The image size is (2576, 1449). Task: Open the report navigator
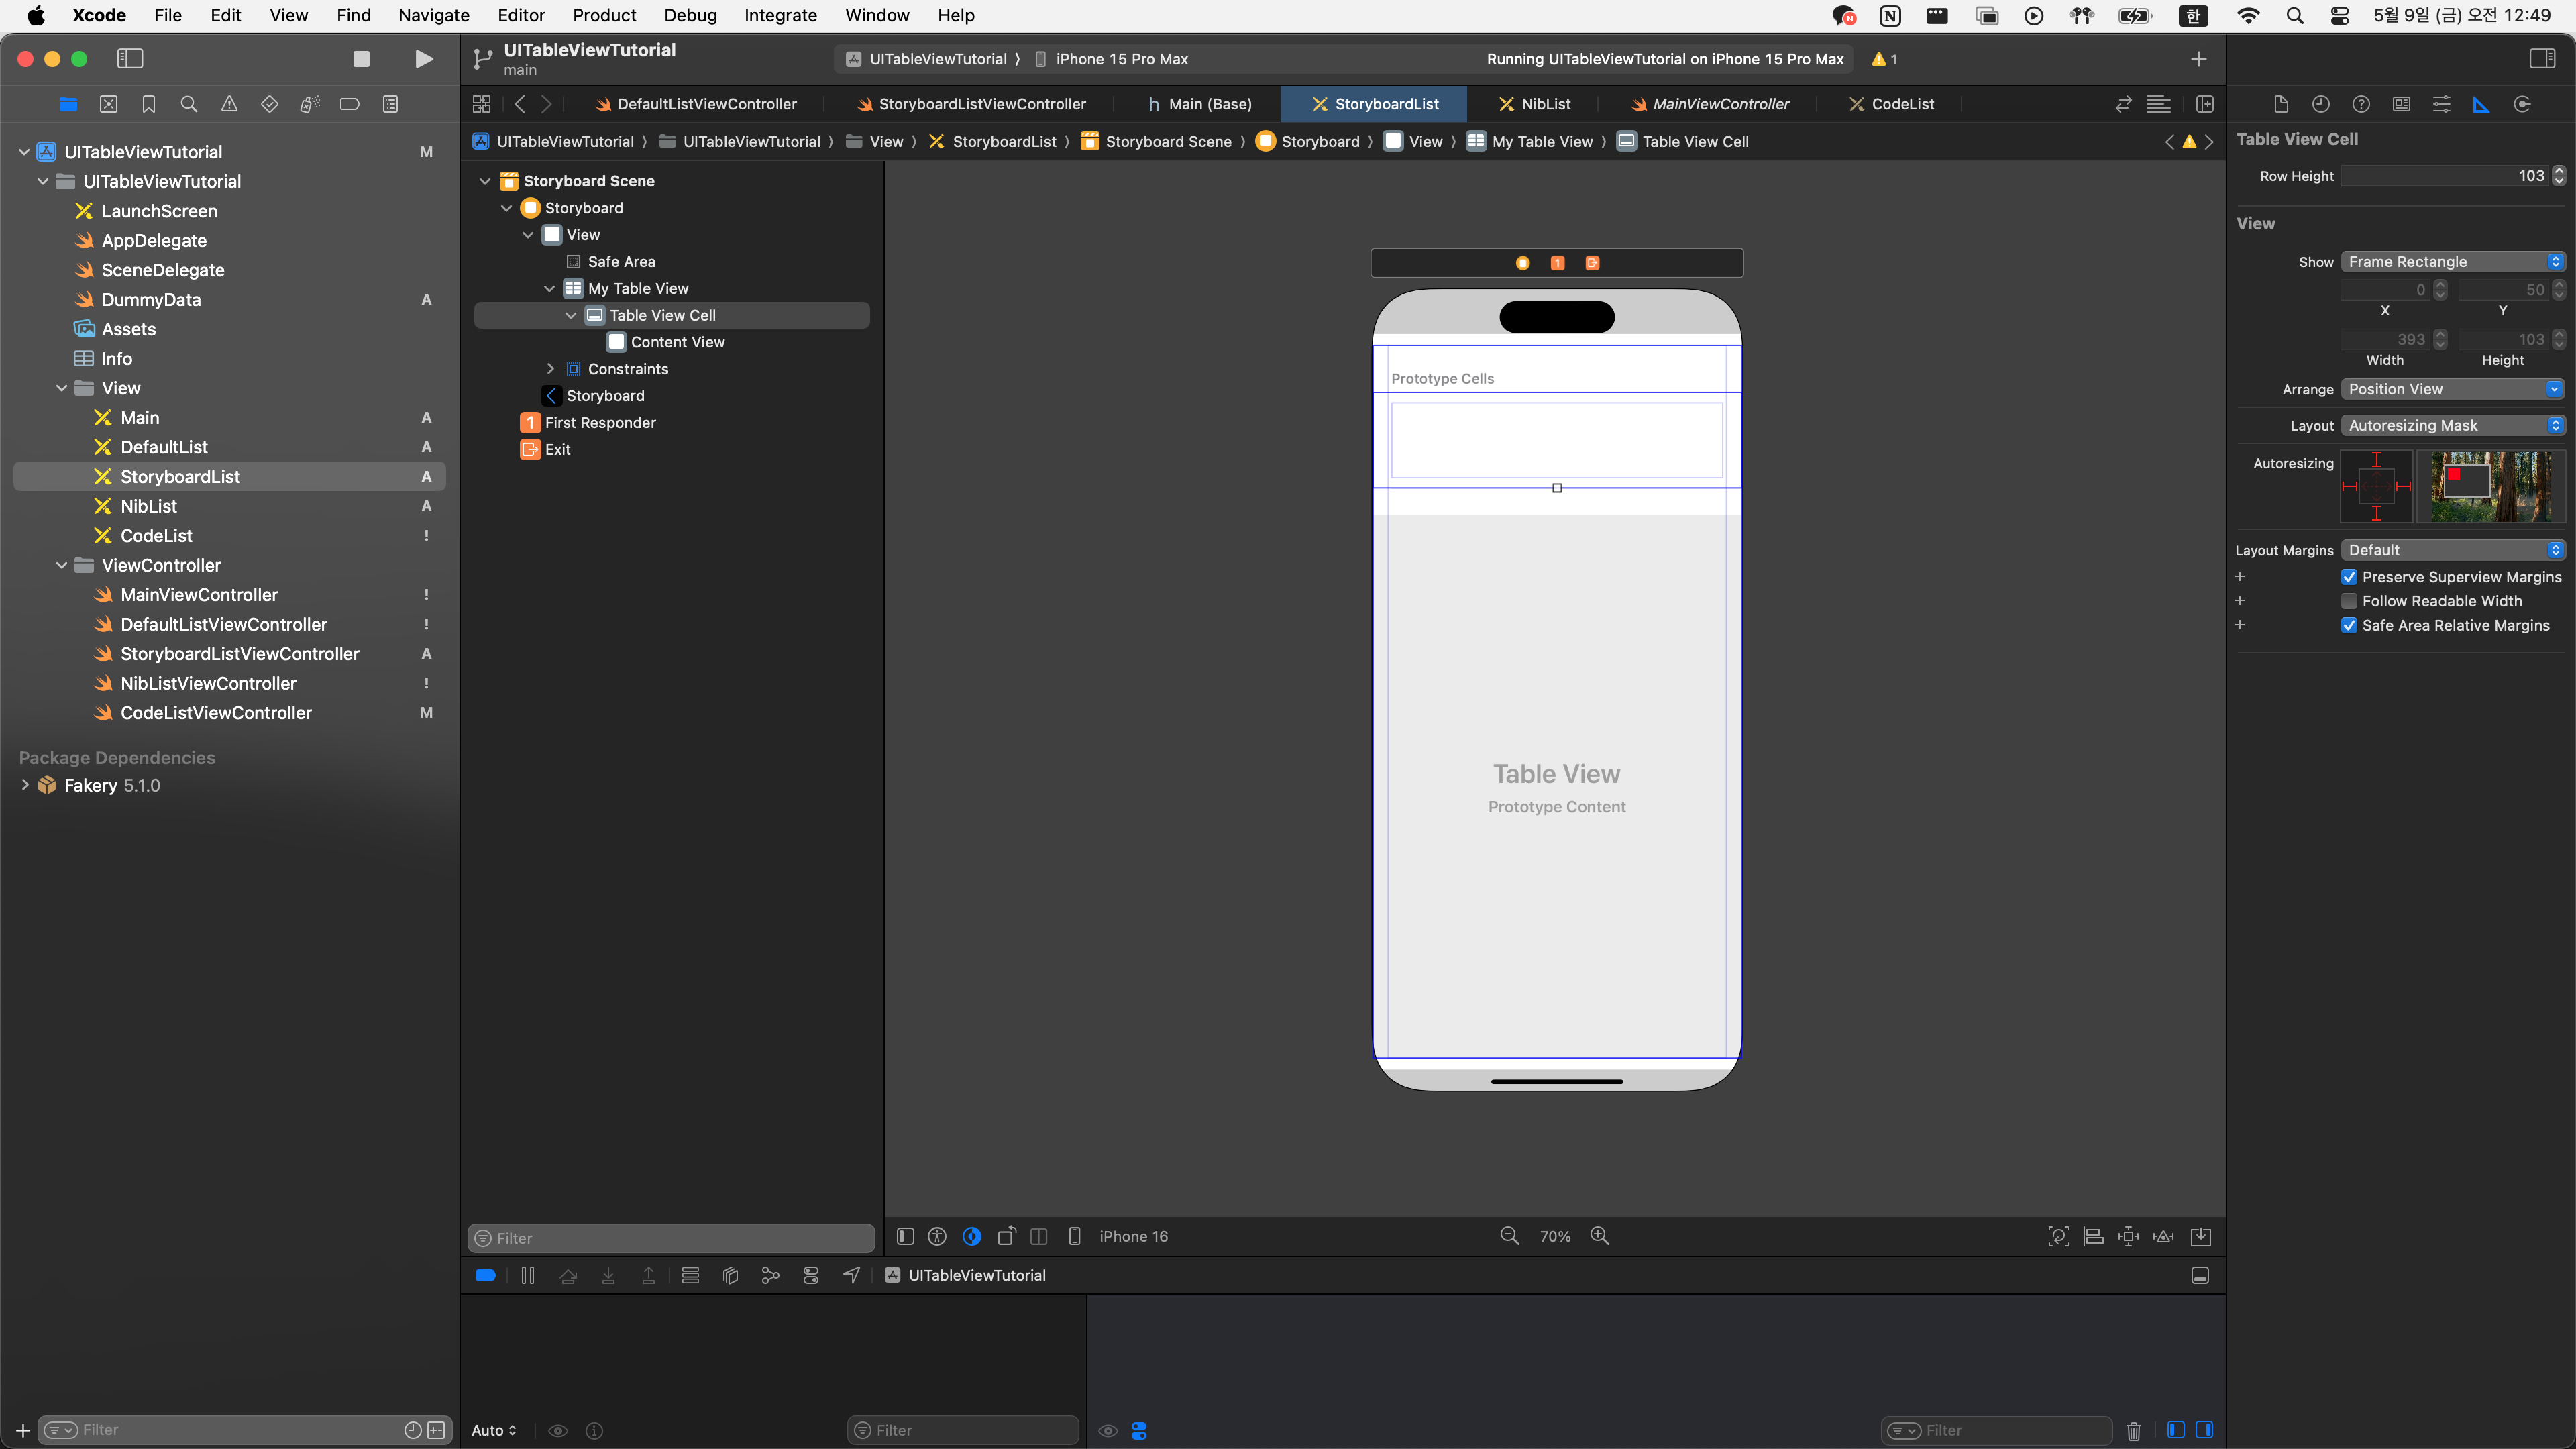[390, 104]
